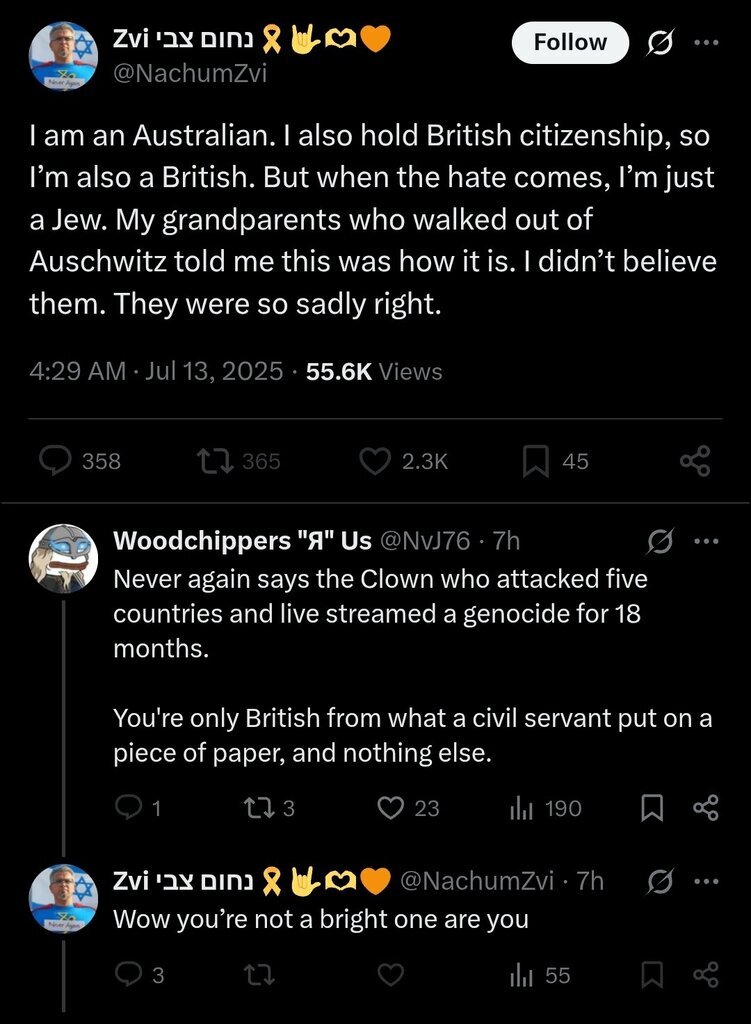
Task: Open the more options menu on the main post
Action: click(706, 43)
